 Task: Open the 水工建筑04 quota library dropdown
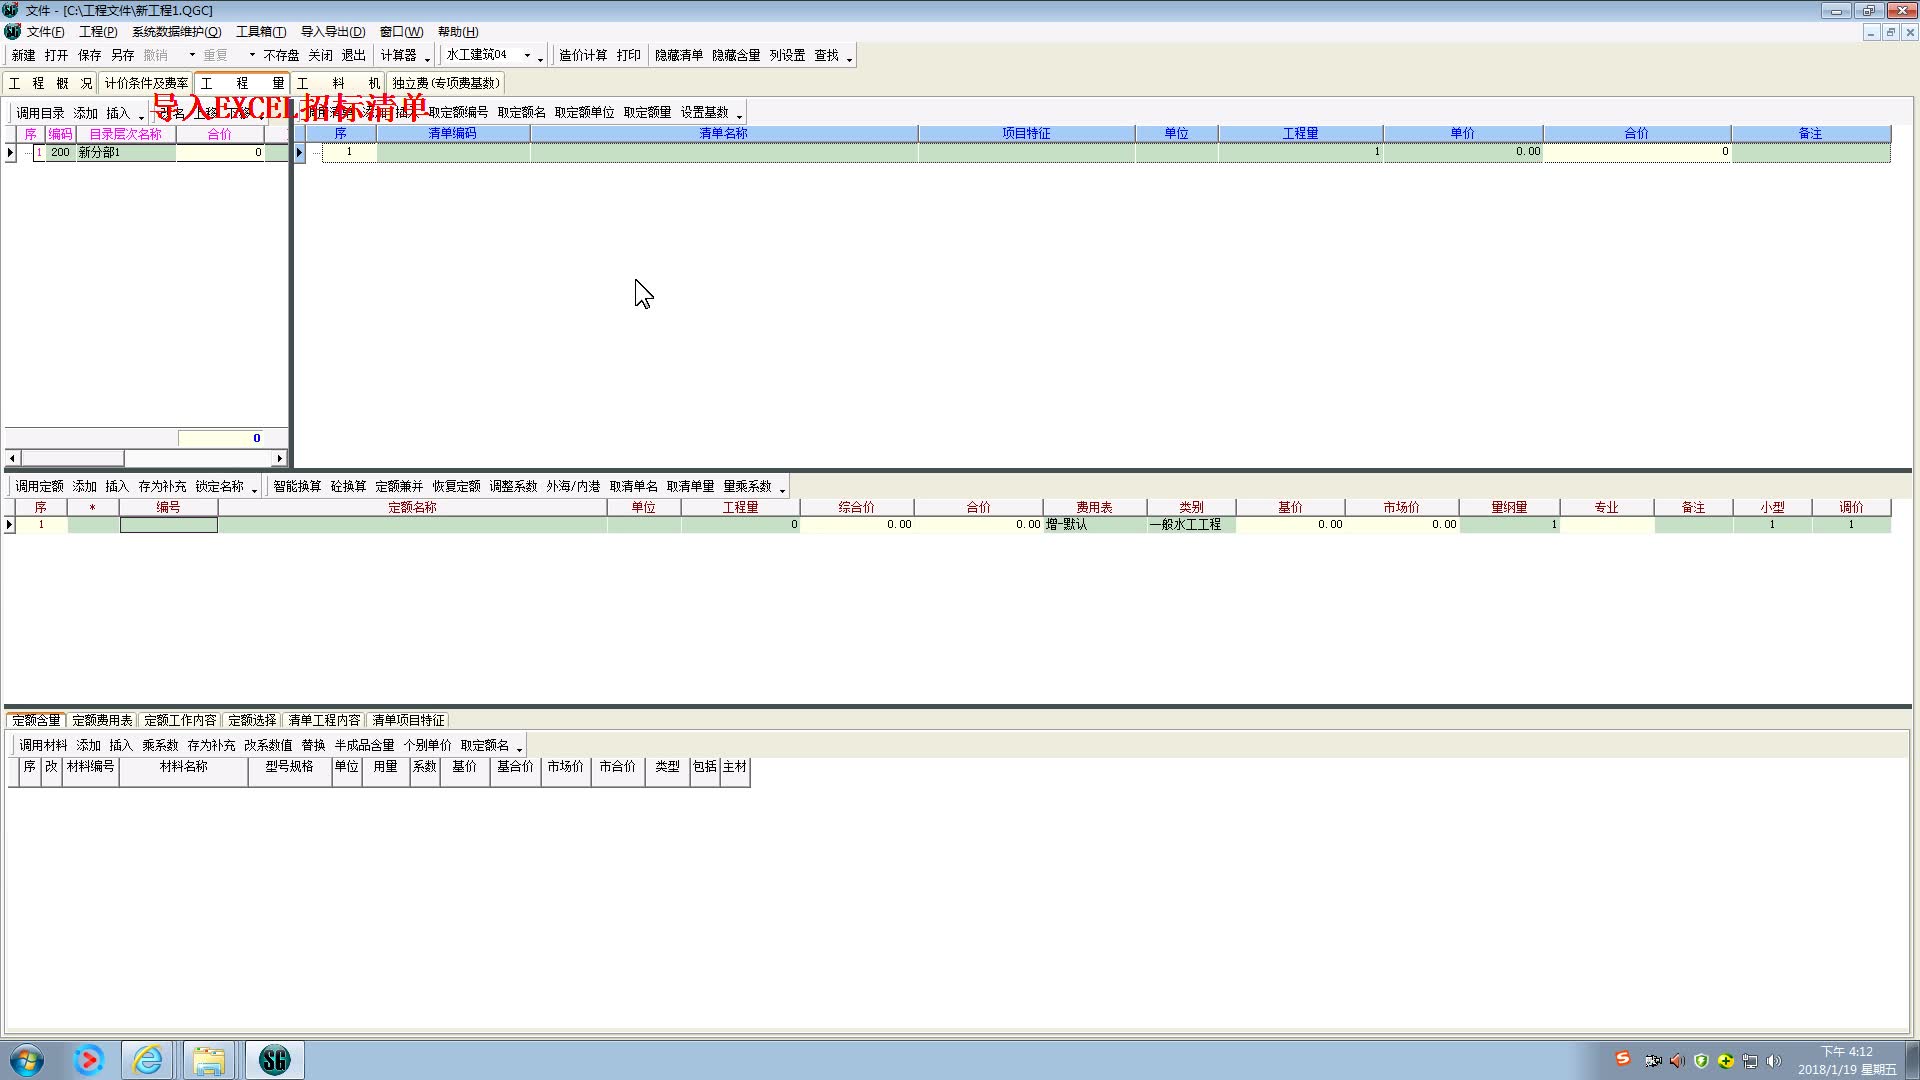coord(527,55)
